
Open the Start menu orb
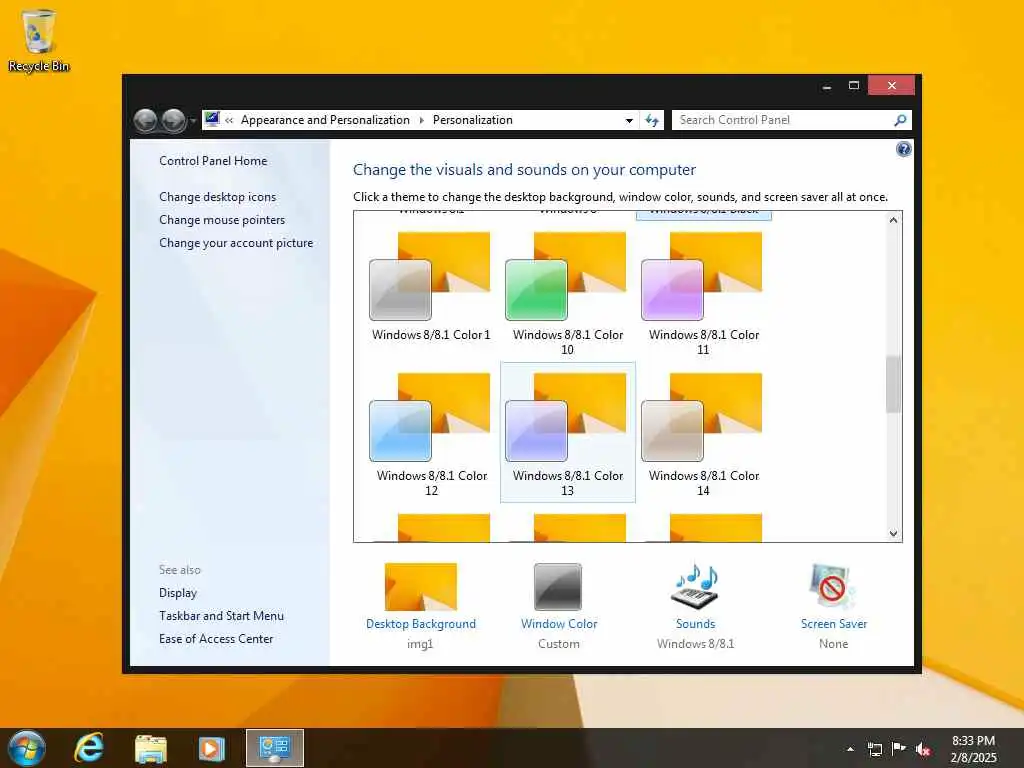click(x=27, y=748)
